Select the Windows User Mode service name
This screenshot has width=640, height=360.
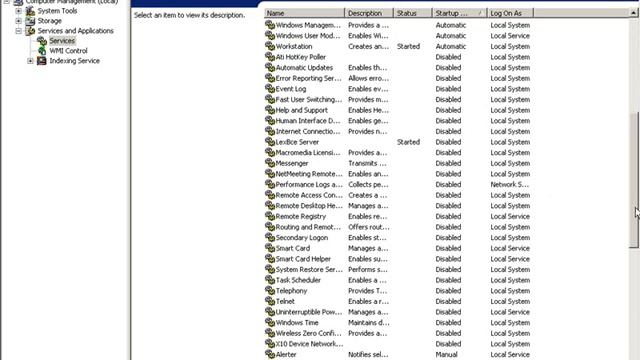click(308, 36)
